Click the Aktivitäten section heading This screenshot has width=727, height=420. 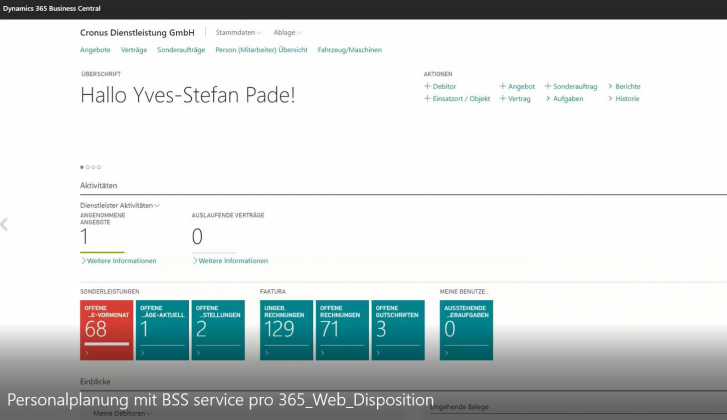pos(98,185)
